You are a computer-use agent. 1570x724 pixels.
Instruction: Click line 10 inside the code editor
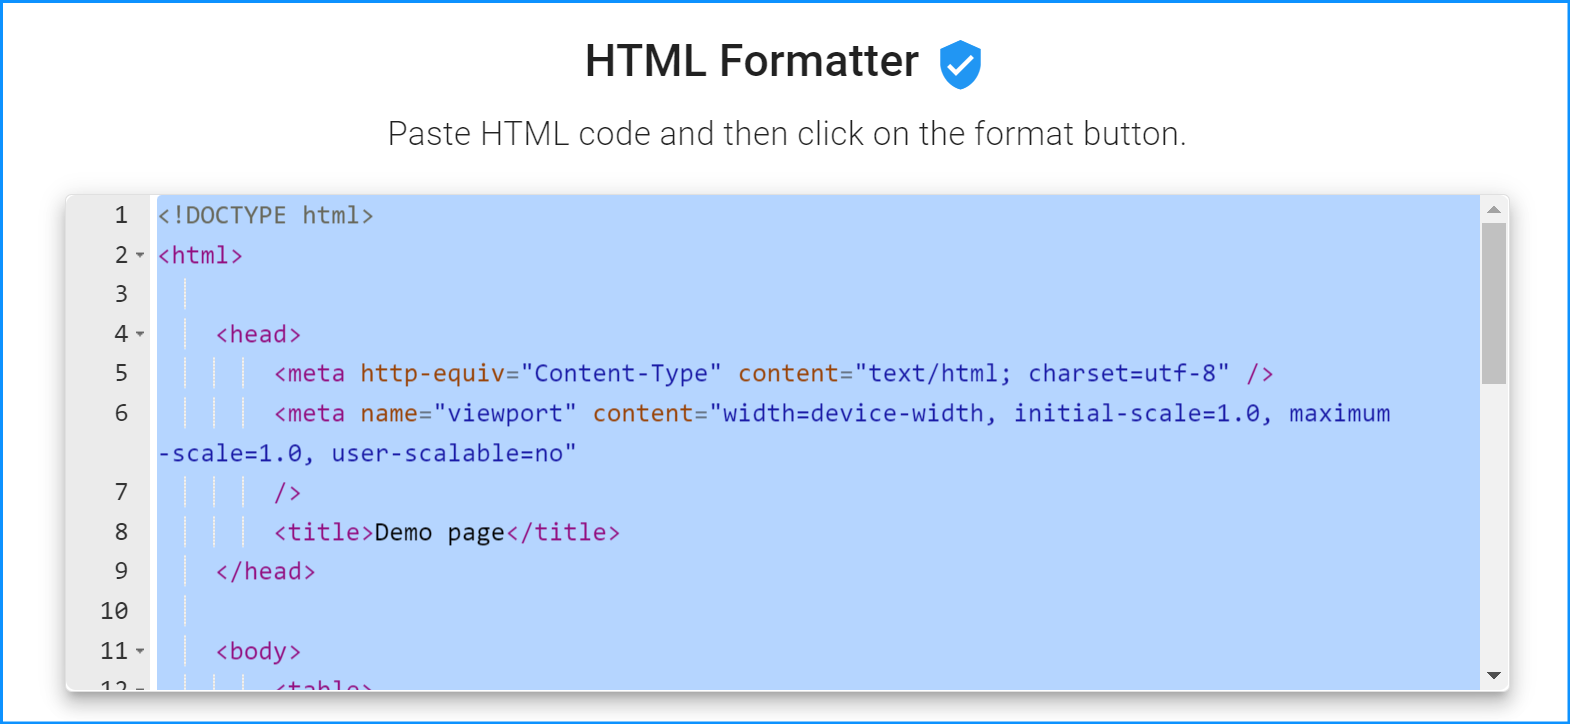[400, 611]
